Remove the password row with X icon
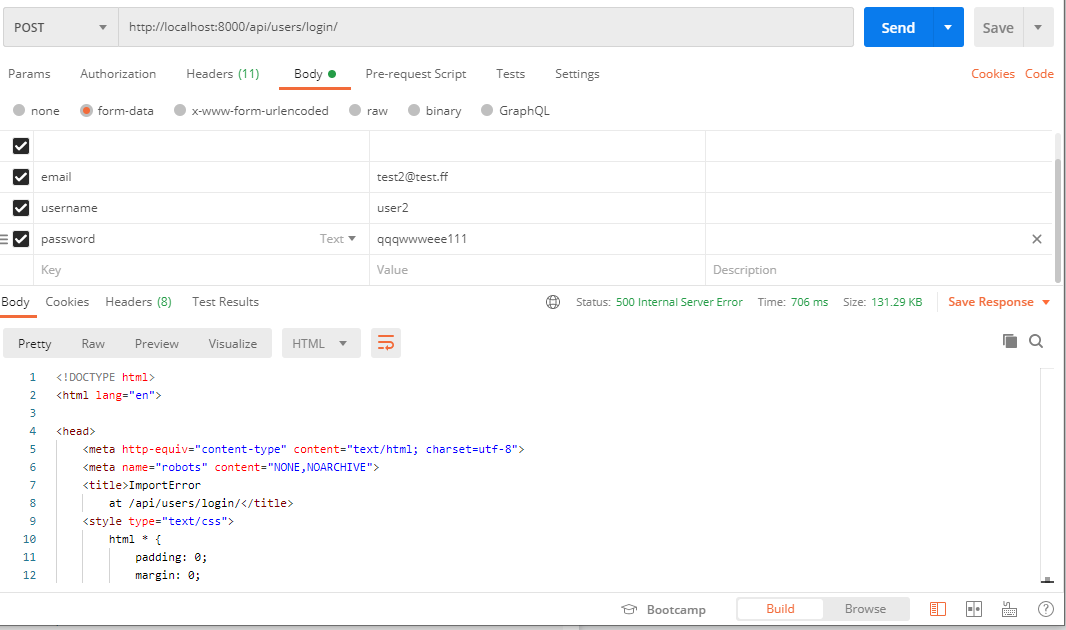The image size is (1066, 630). tap(1037, 239)
